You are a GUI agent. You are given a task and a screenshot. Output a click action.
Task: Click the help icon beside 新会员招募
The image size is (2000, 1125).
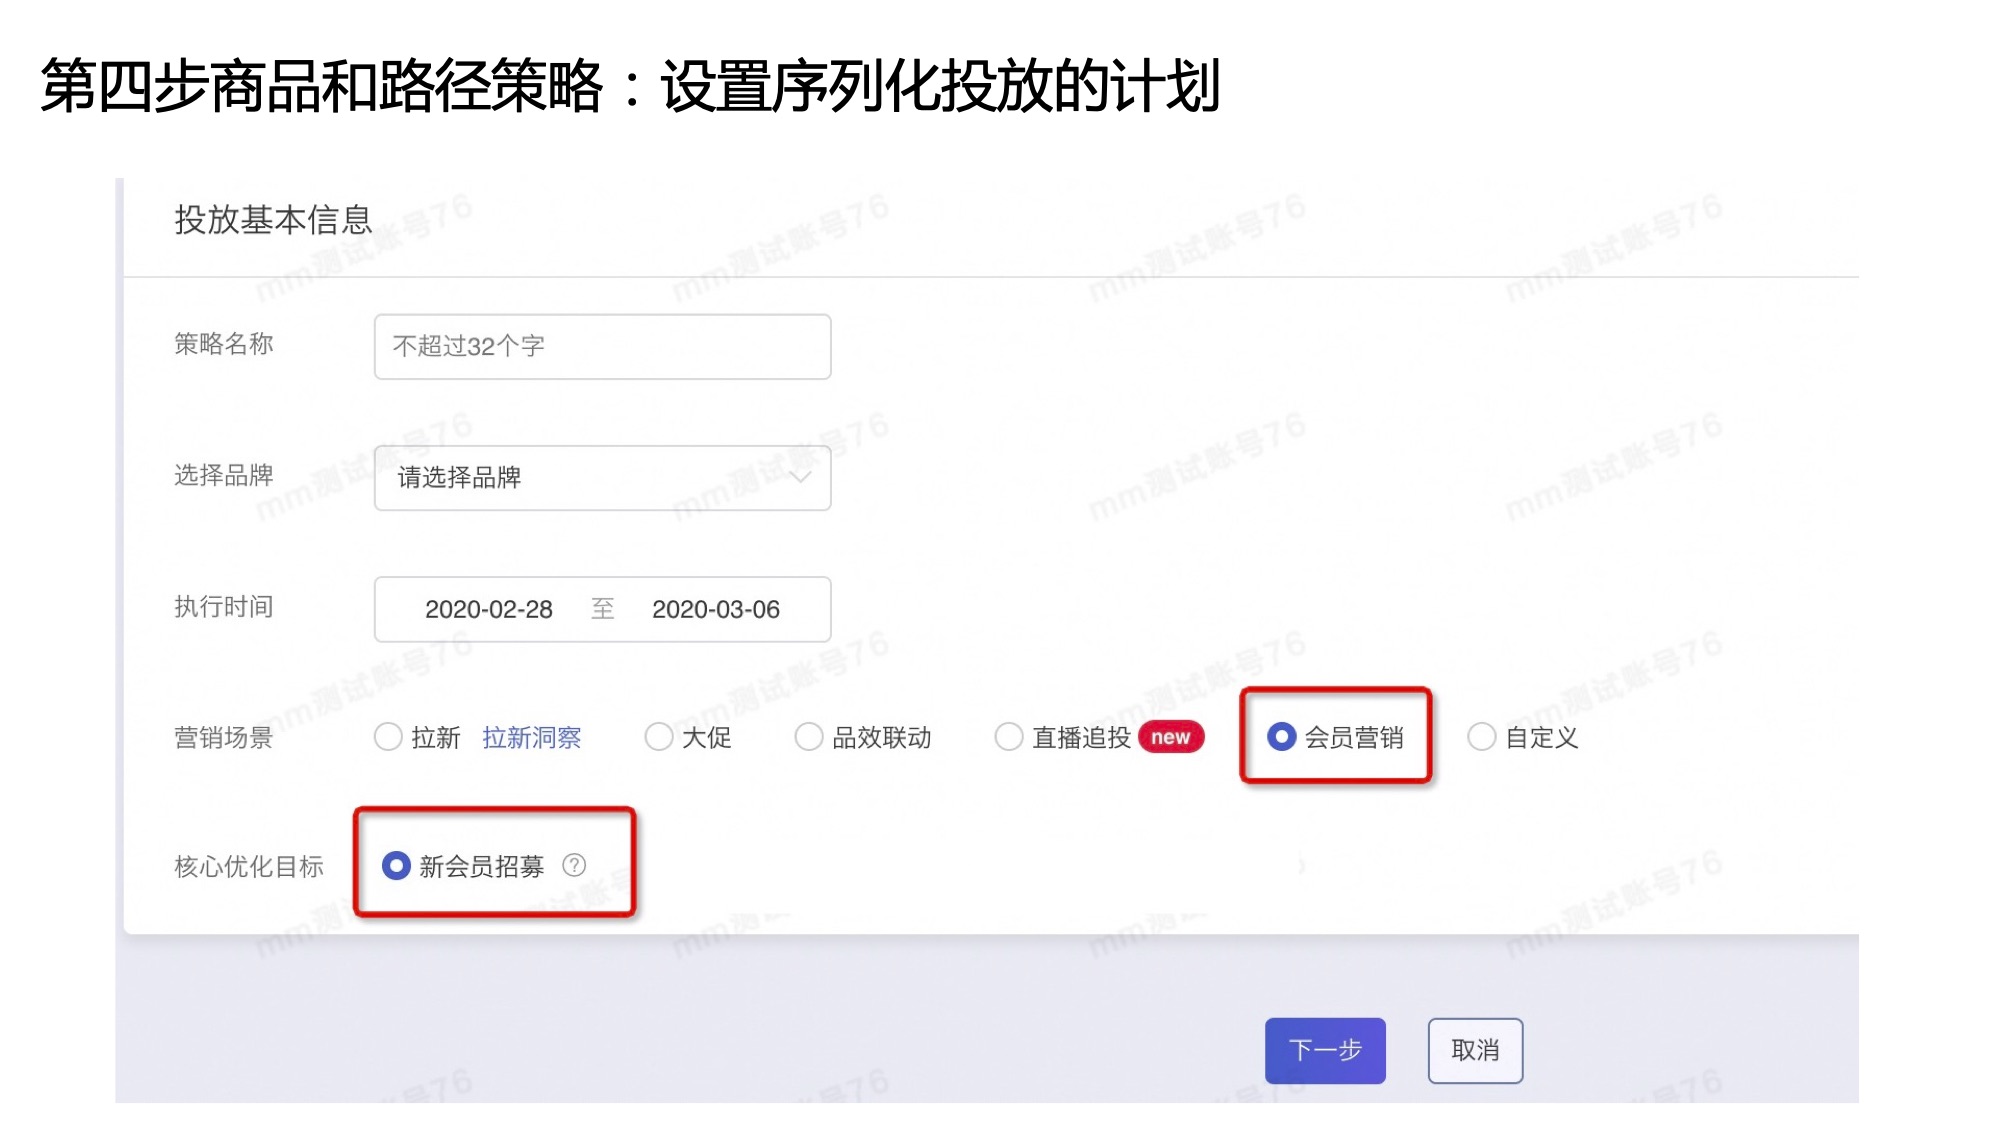[x=574, y=865]
